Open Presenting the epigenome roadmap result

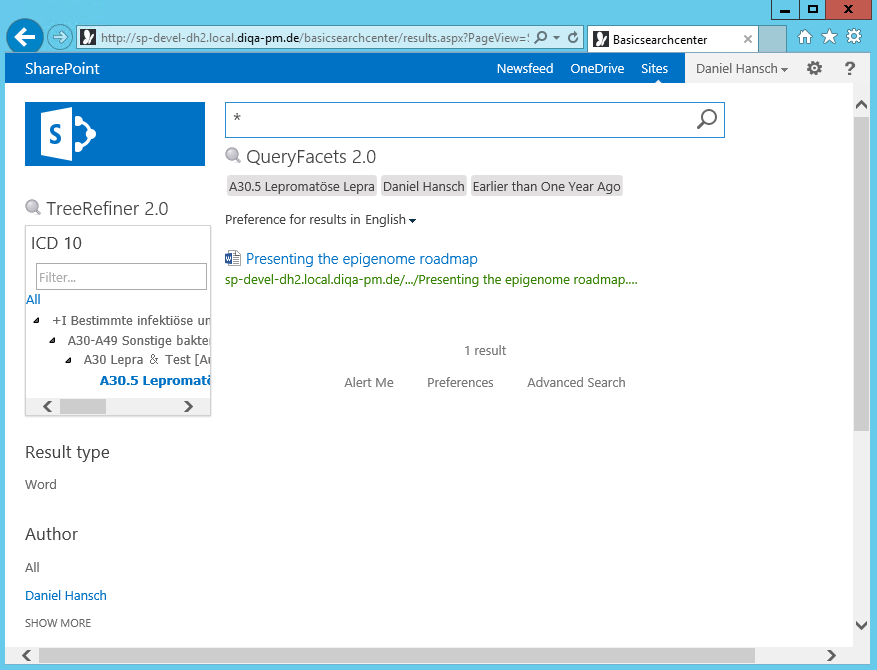coord(361,259)
